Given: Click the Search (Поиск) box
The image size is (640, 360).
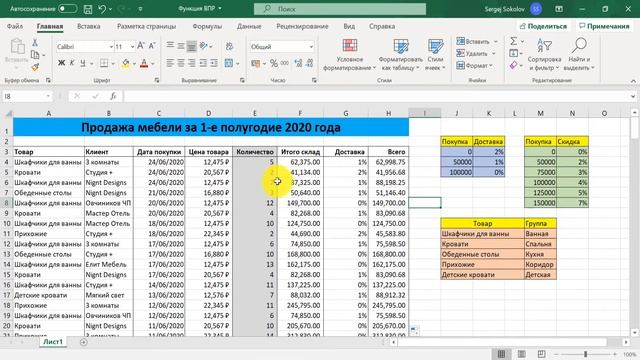Looking at the screenshot, I should [340, 9].
